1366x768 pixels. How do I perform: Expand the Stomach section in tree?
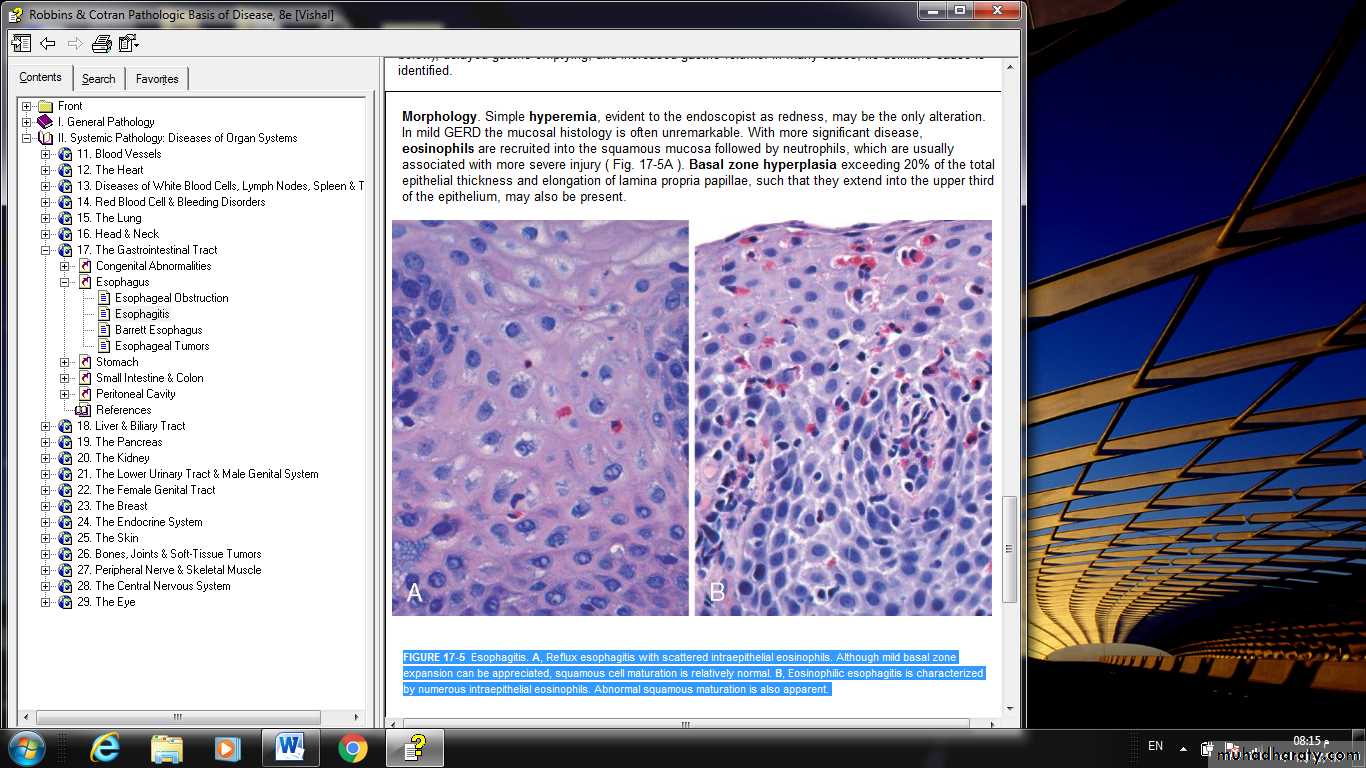click(x=65, y=362)
